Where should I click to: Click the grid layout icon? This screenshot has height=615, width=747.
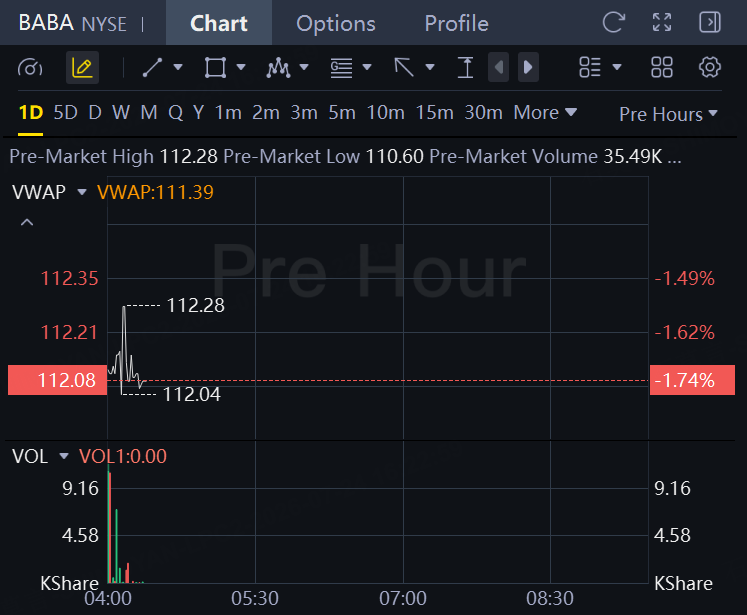[662, 67]
